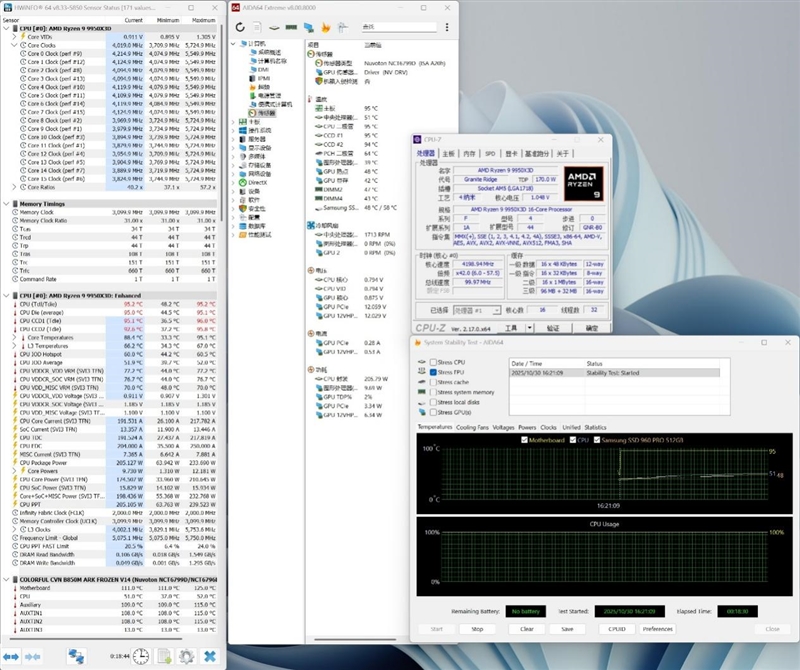Click the HWiNFO clock reset icon
This screenshot has height=670, width=800.
pos(142,655)
